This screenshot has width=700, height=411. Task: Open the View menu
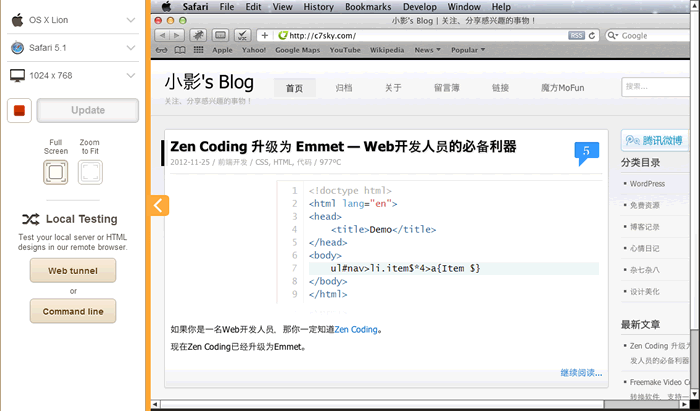[283, 7]
